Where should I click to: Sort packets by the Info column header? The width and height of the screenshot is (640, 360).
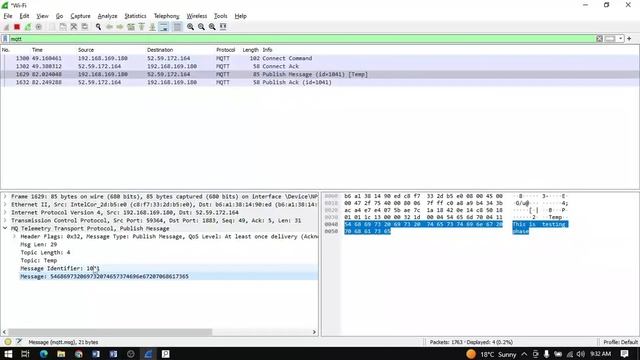(x=267, y=50)
